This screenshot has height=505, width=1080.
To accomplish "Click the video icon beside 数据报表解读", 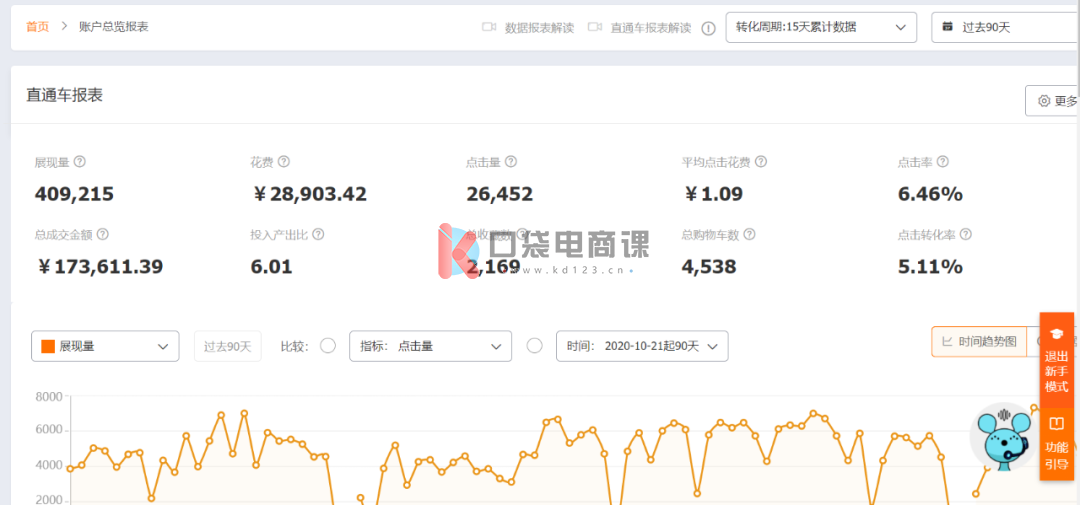I will (489, 28).
